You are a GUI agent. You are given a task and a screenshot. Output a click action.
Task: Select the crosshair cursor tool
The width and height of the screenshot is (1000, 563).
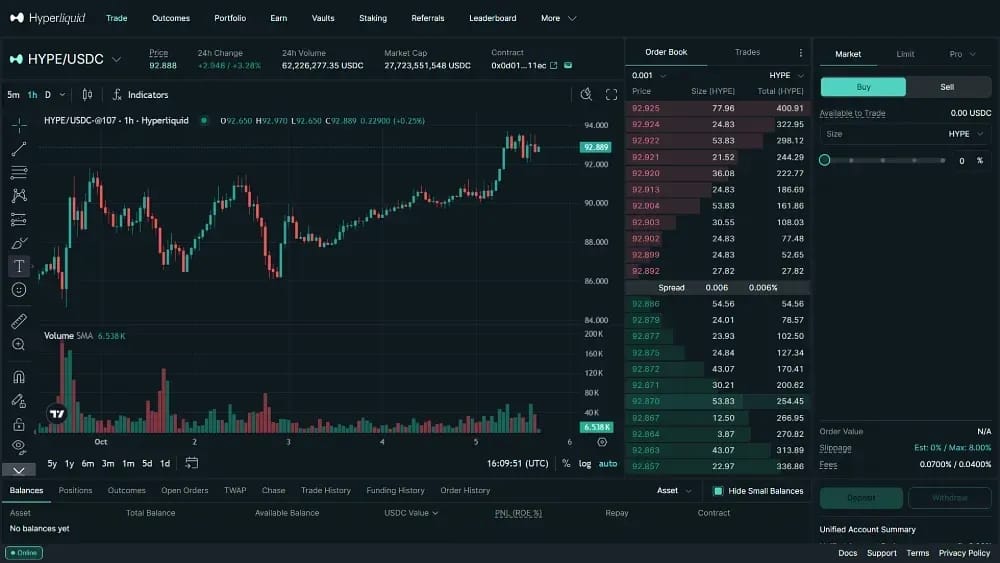(19, 124)
